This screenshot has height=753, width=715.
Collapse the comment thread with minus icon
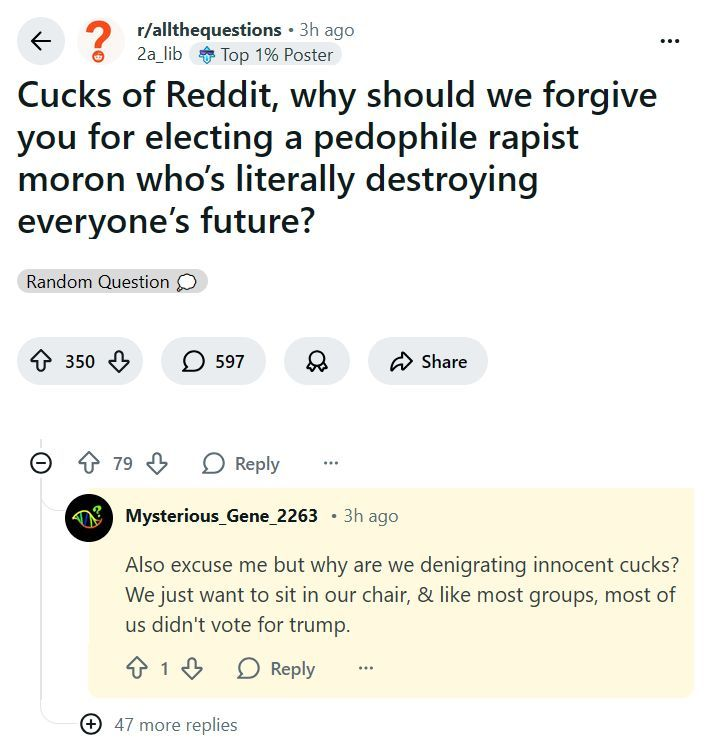pos(41,463)
